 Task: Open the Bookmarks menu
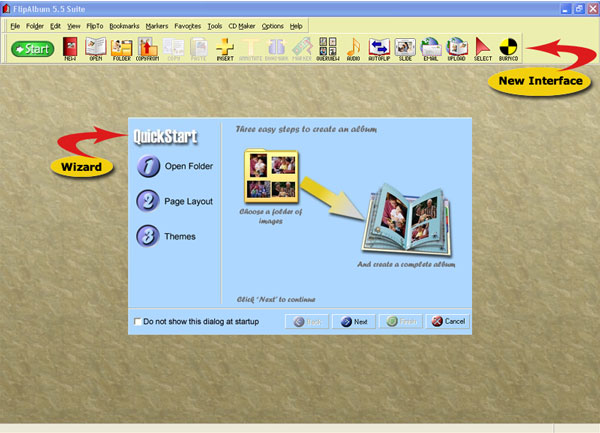point(124,26)
